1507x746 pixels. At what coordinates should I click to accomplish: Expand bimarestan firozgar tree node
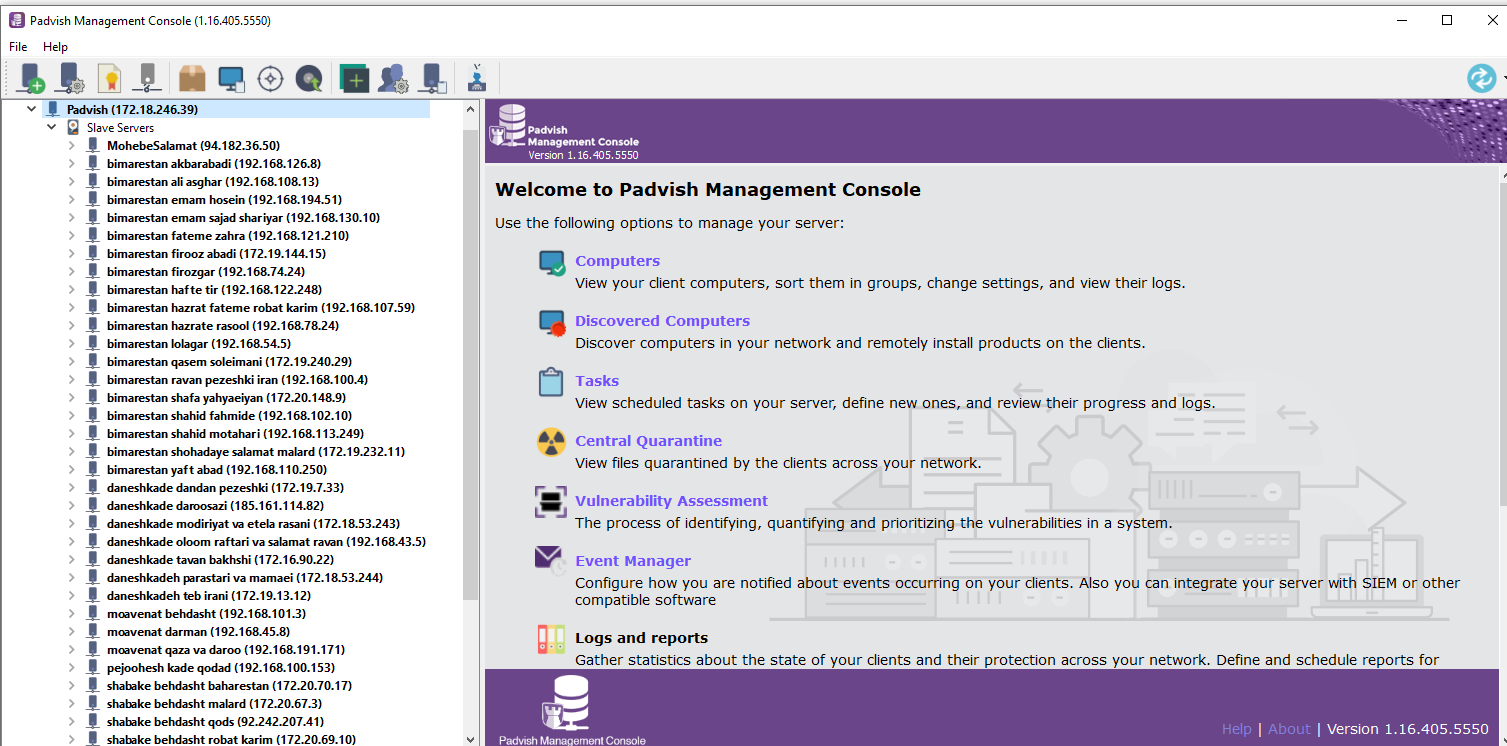click(x=72, y=272)
